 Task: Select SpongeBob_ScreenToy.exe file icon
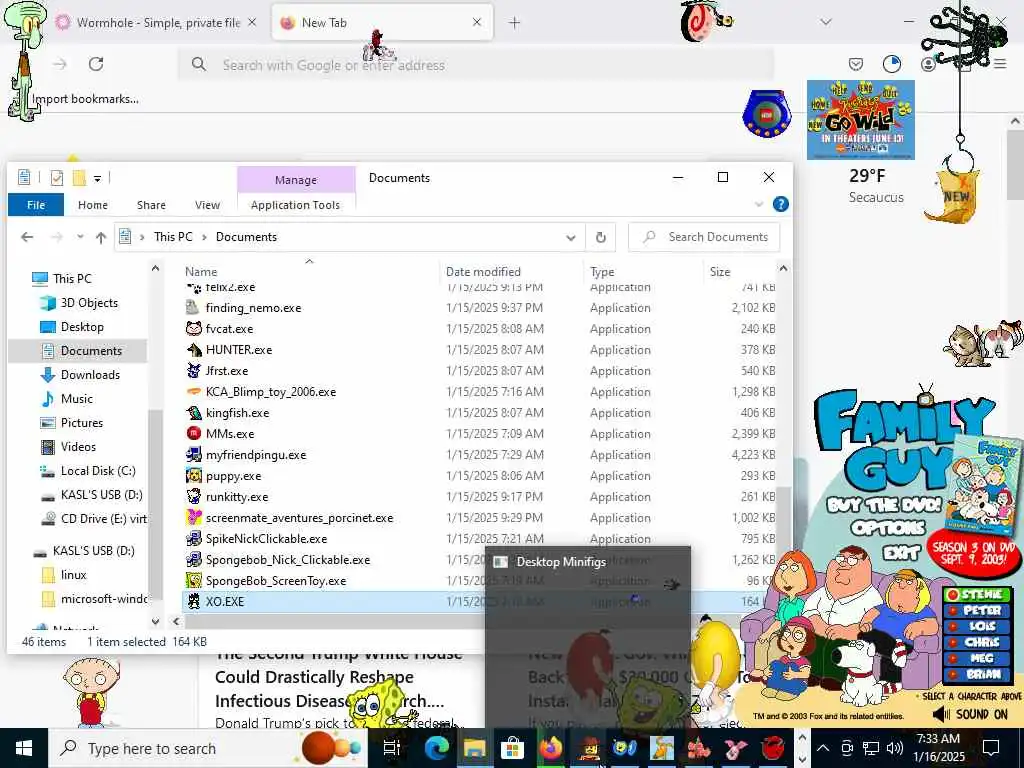pyautogui.click(x=193, y=581)
